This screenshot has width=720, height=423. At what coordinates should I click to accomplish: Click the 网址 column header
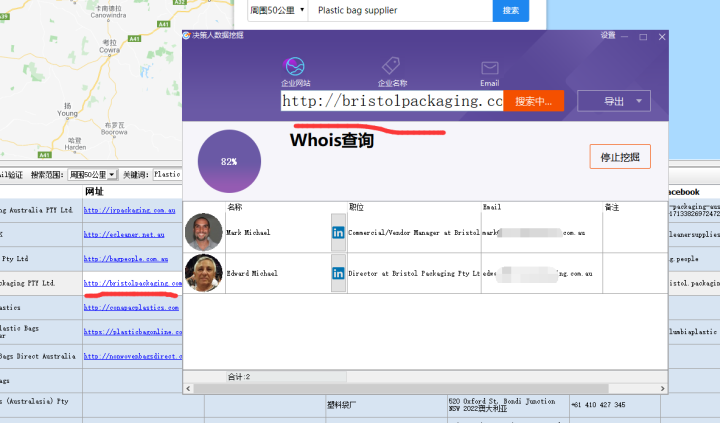[x=94, y=192]
